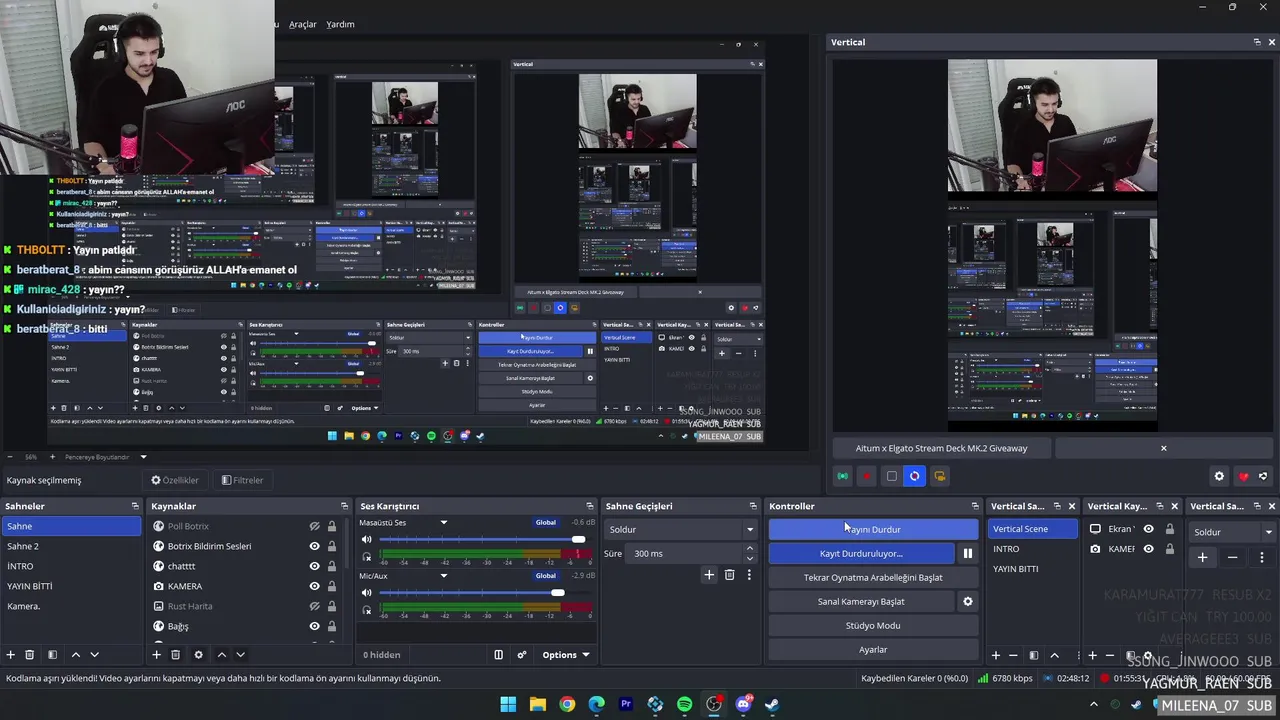Hide chatttt source
Image resolution: width=1280 pixels, height=720 pixels.
pyautogui.click(x=314, y=566)
